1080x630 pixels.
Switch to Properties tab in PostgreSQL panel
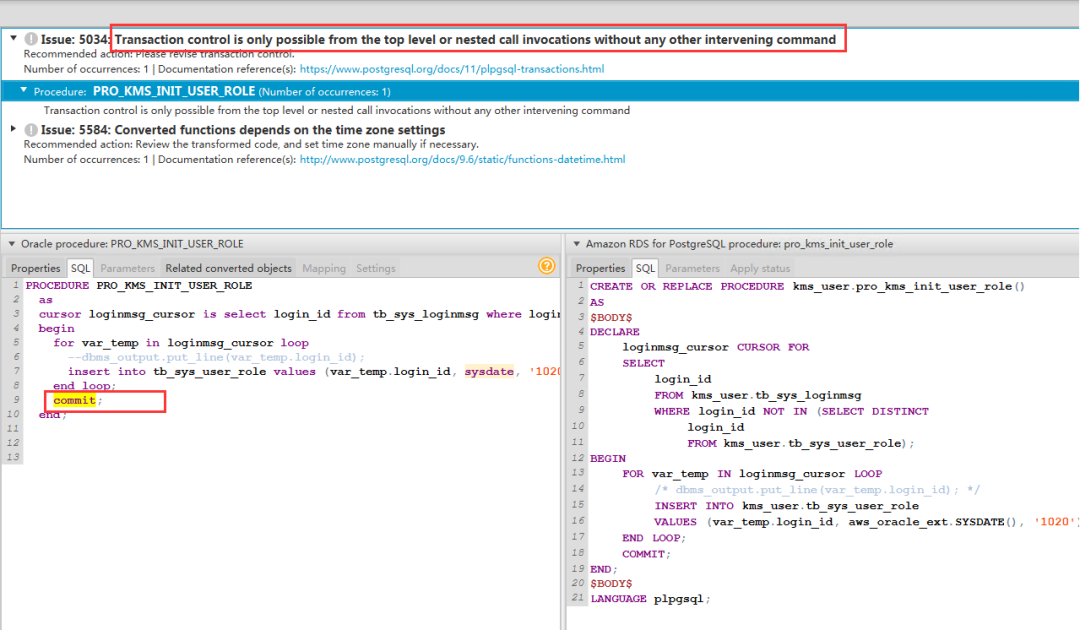point(600,268)
